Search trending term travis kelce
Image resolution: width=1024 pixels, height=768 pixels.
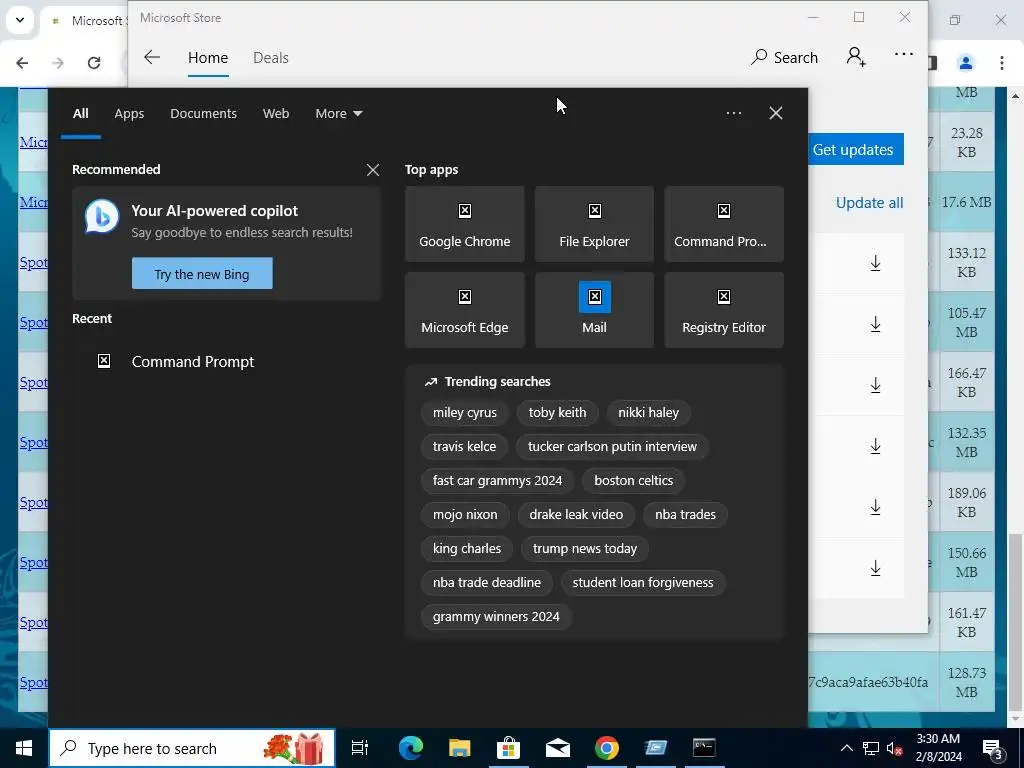(464, 447)
